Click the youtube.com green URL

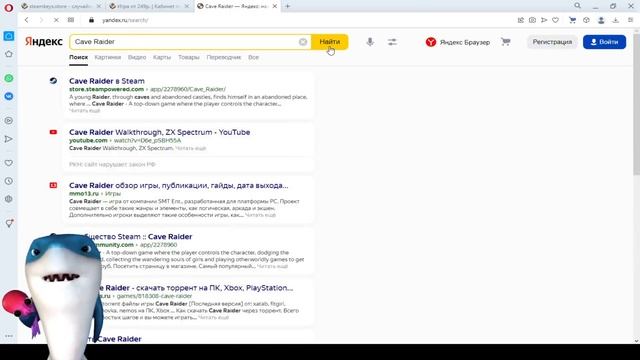88,140
